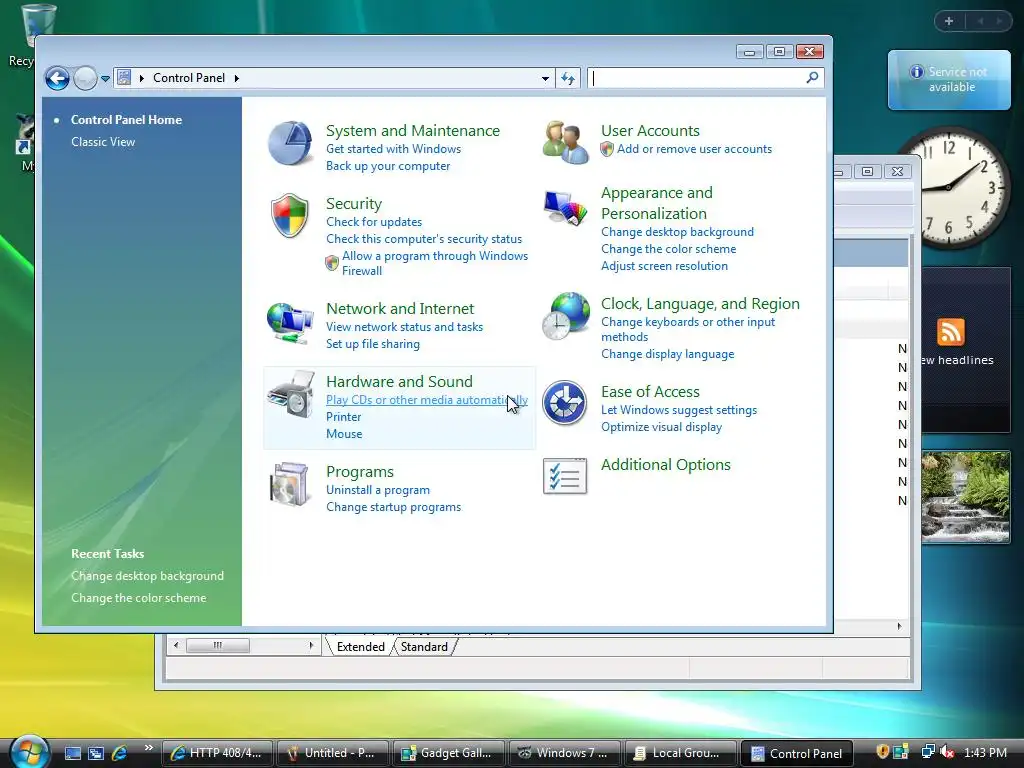Click the Control Panel icon in address bar
Screen dimensions: 1024x768
tap(124, 78)
